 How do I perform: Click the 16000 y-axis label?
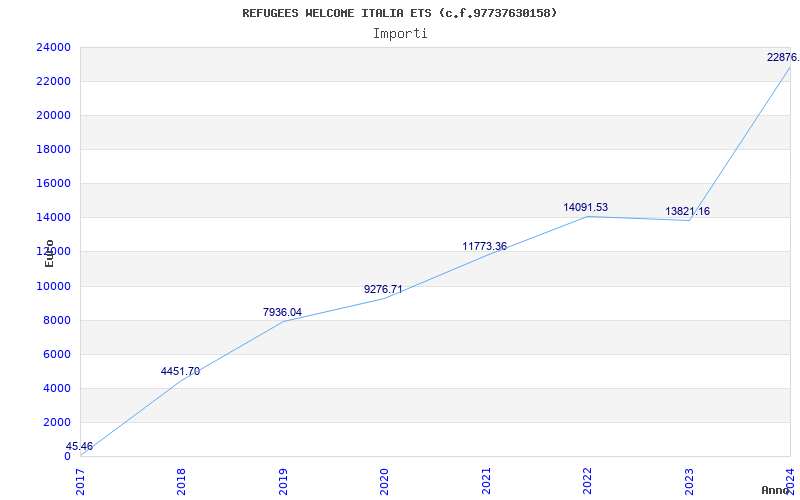pos(53,184)
